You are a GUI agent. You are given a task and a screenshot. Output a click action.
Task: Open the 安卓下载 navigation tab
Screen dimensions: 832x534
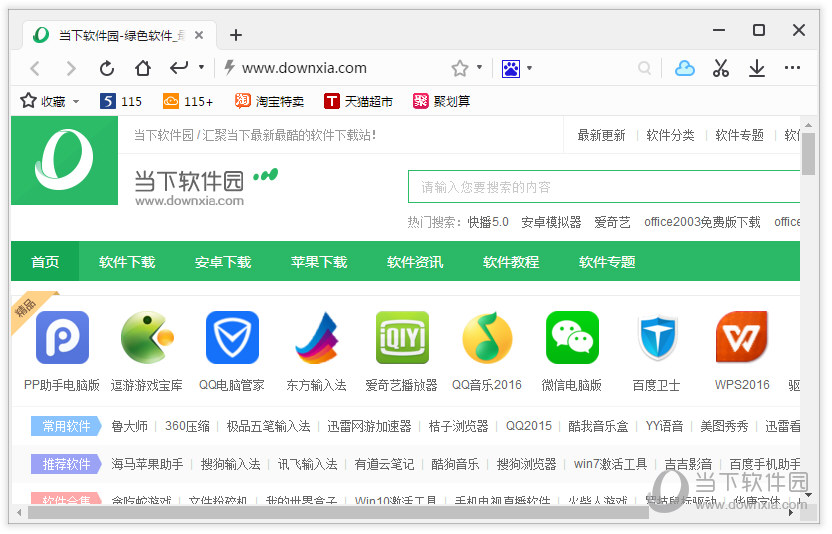(x=223, y=261)
